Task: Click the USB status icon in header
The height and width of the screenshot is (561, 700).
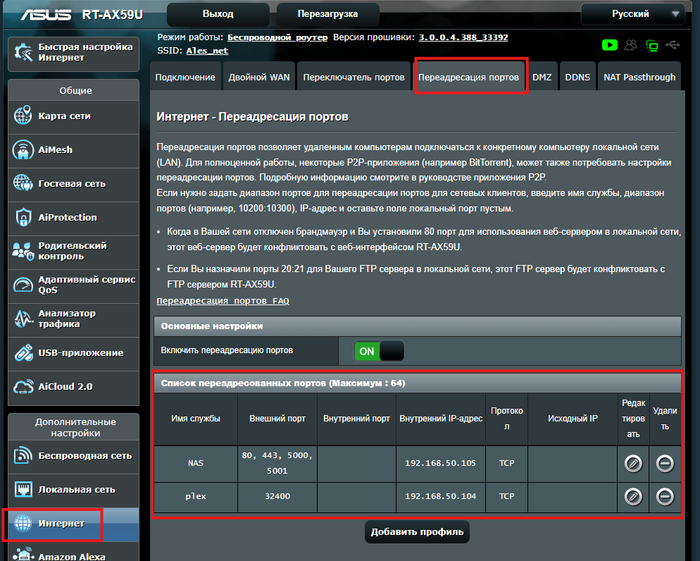Action: tap(675, 45)
